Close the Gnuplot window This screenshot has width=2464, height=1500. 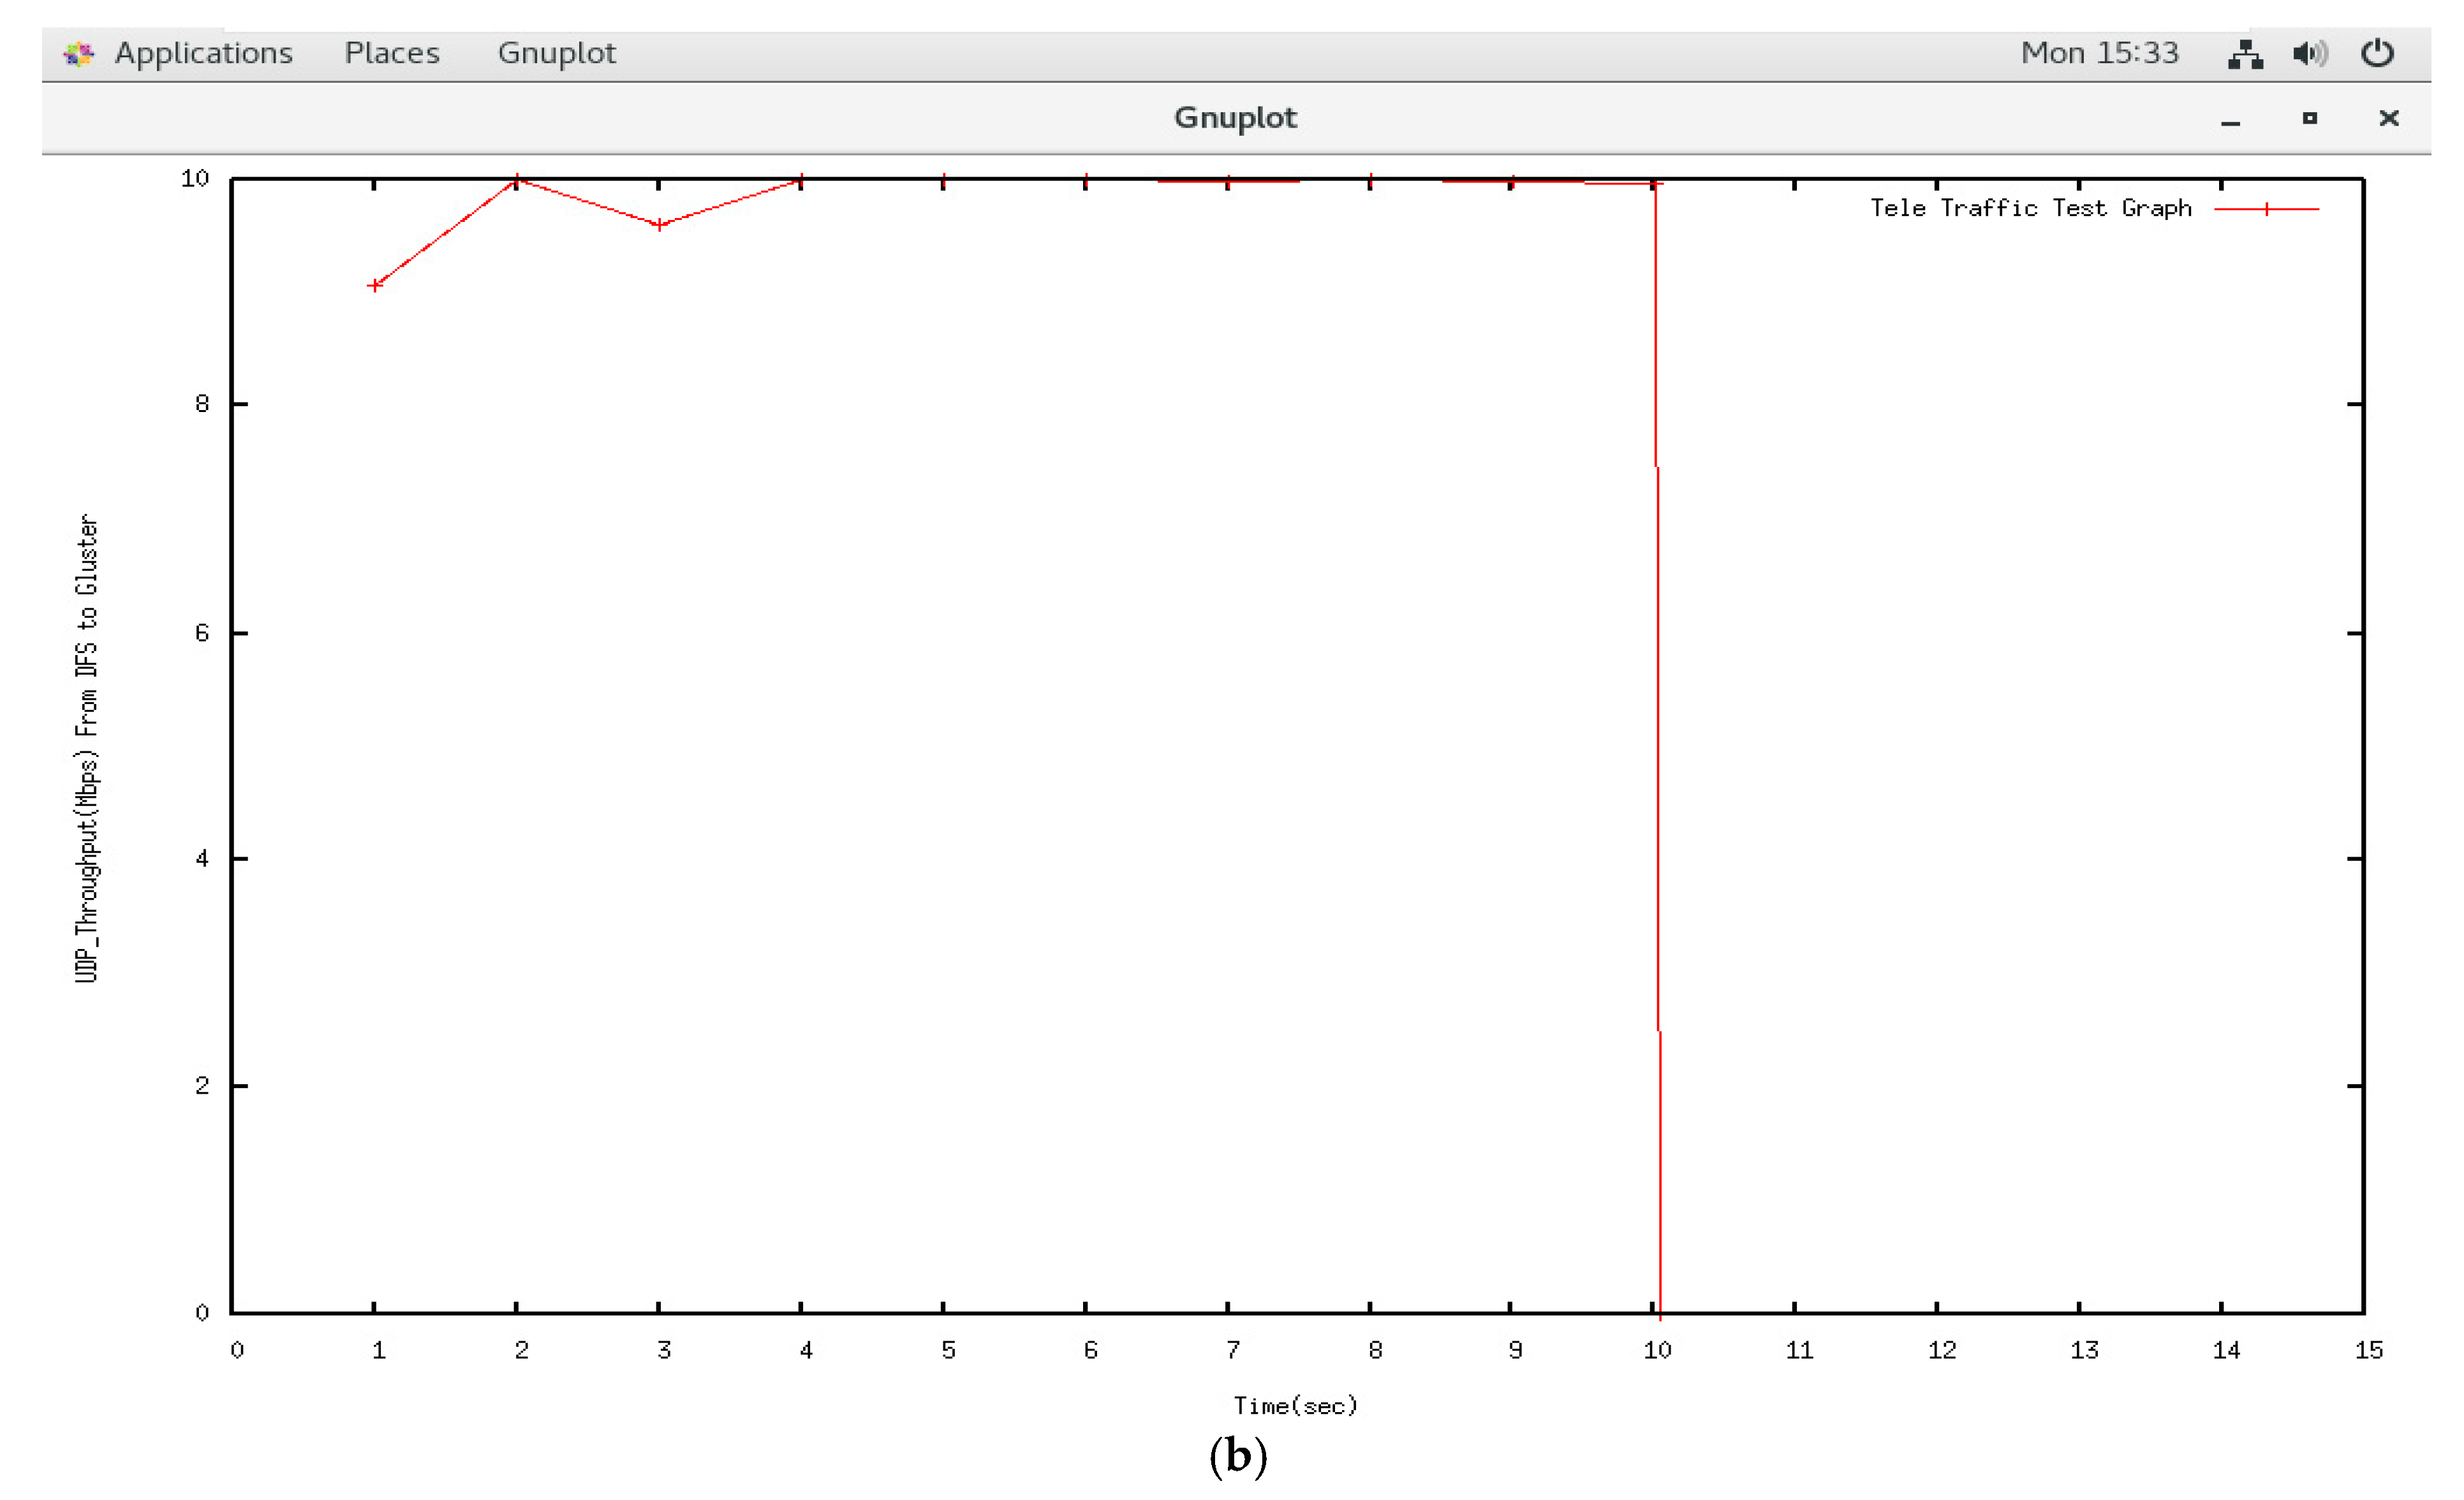pos(2388,118)
